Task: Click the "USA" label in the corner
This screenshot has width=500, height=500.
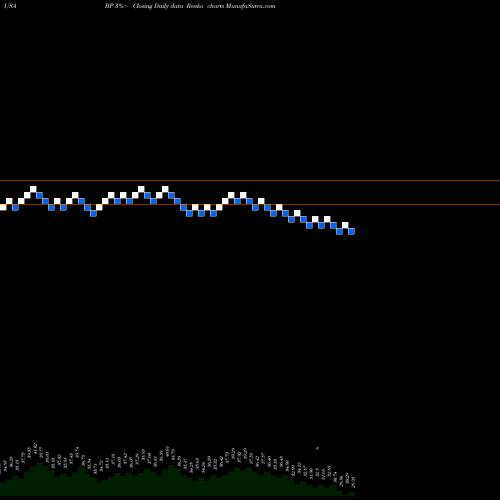Action: (10, 6)
